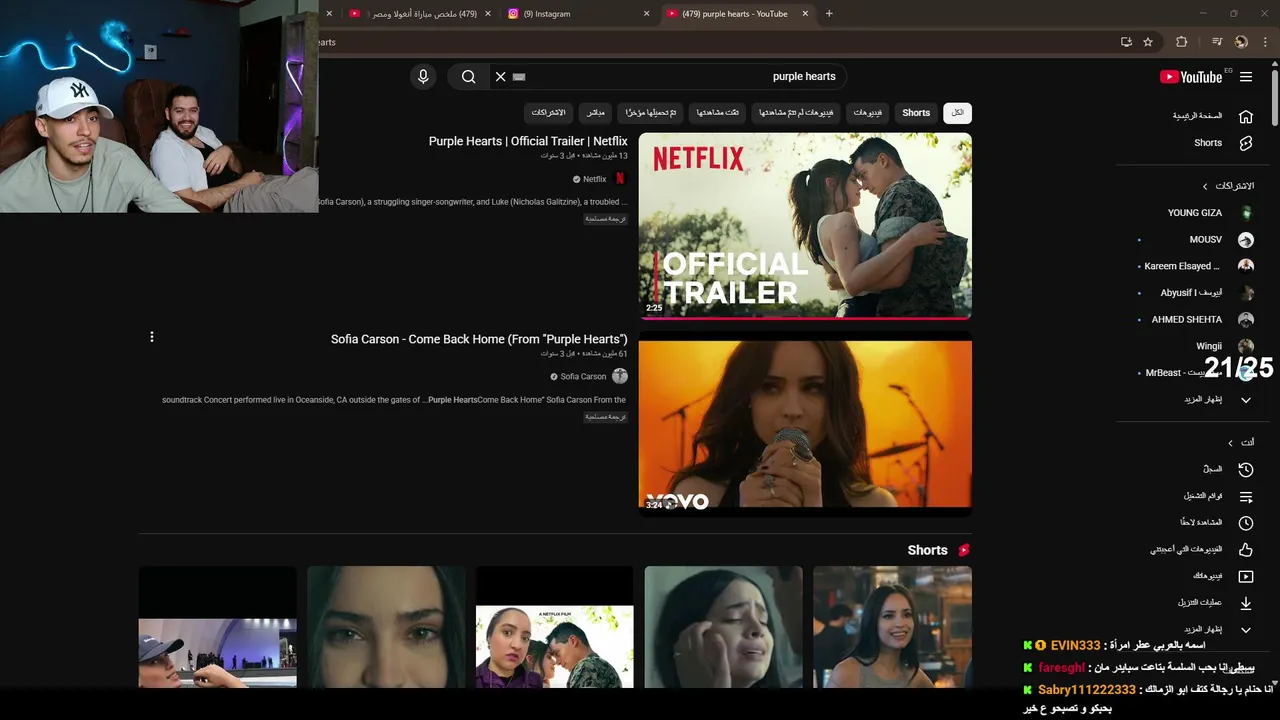This screenshot has width=1280, height=720.
Task: Open the YOUNG GIZA channel subscription
Action: pos(1212,213)
